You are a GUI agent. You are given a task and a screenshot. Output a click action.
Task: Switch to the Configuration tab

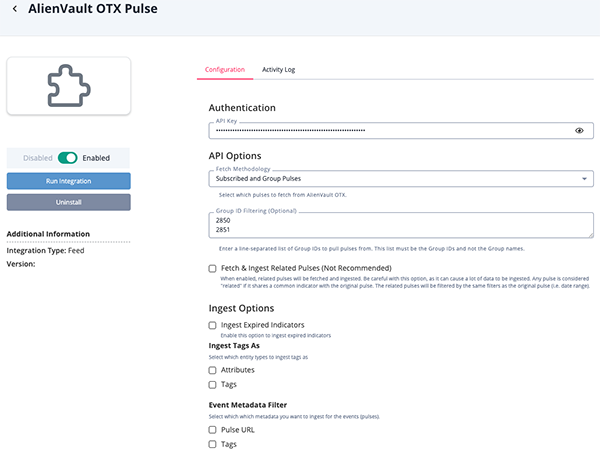pyautogui.click(x=225, y=70)
